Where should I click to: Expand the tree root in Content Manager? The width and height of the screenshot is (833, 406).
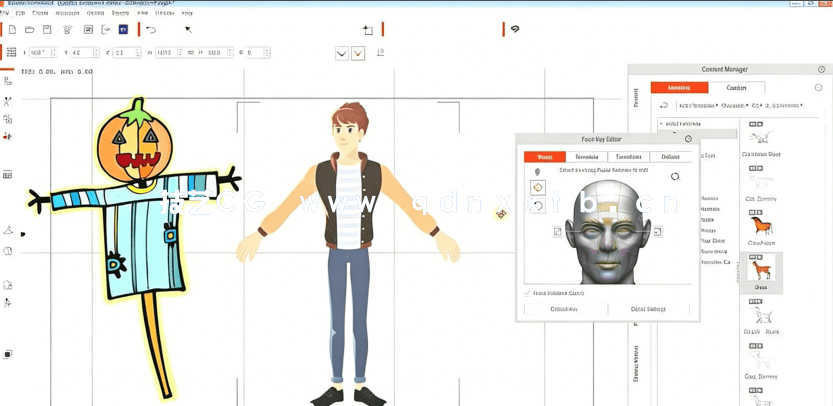[662, 124]
